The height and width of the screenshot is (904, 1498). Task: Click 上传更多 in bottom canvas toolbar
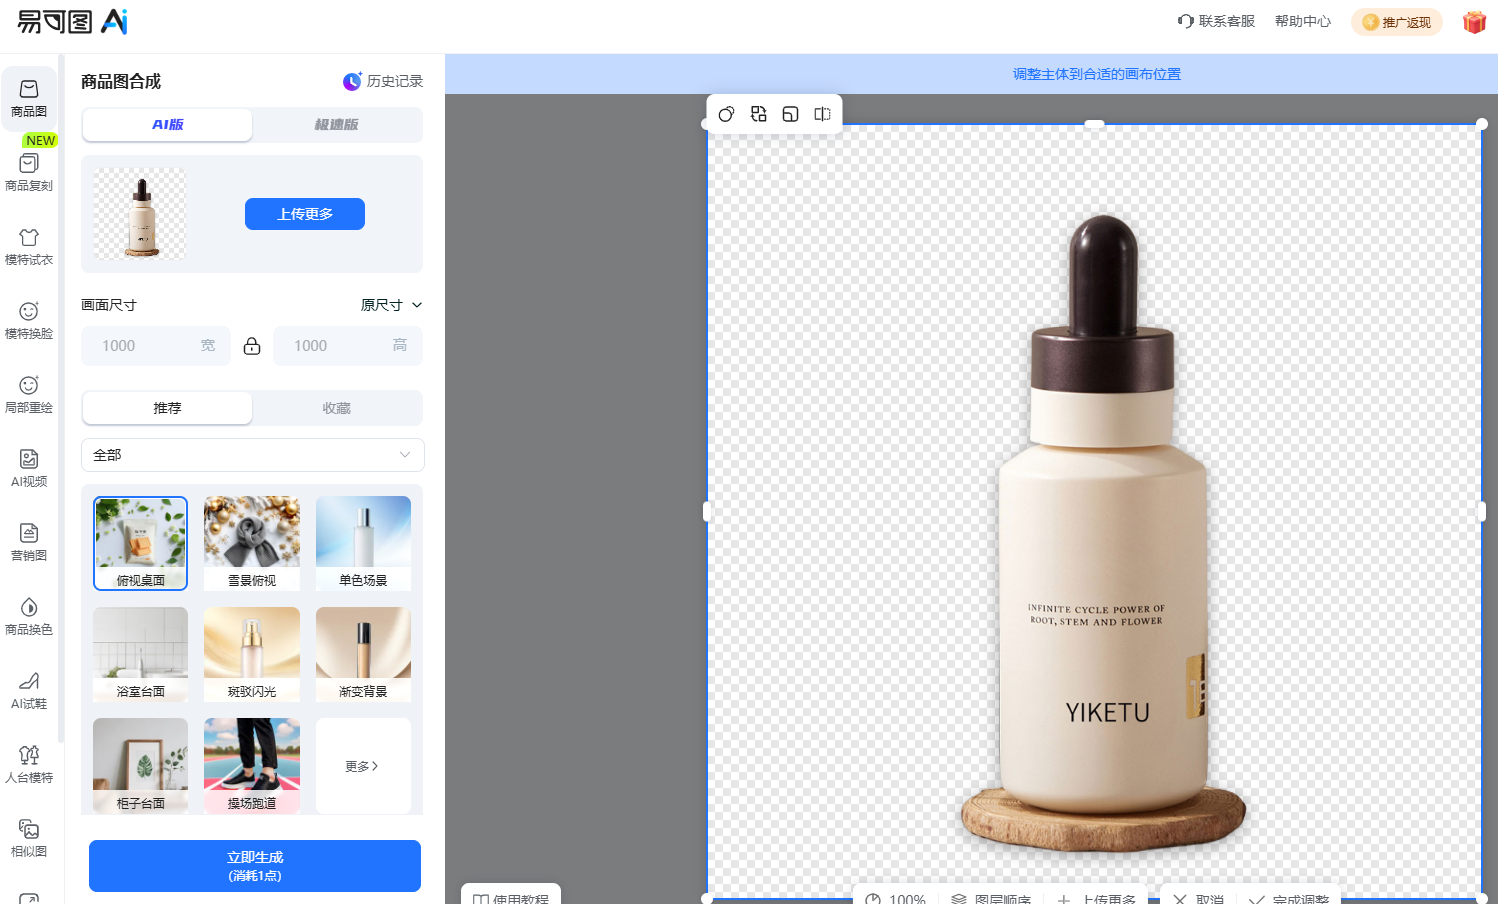[1097, 898]
